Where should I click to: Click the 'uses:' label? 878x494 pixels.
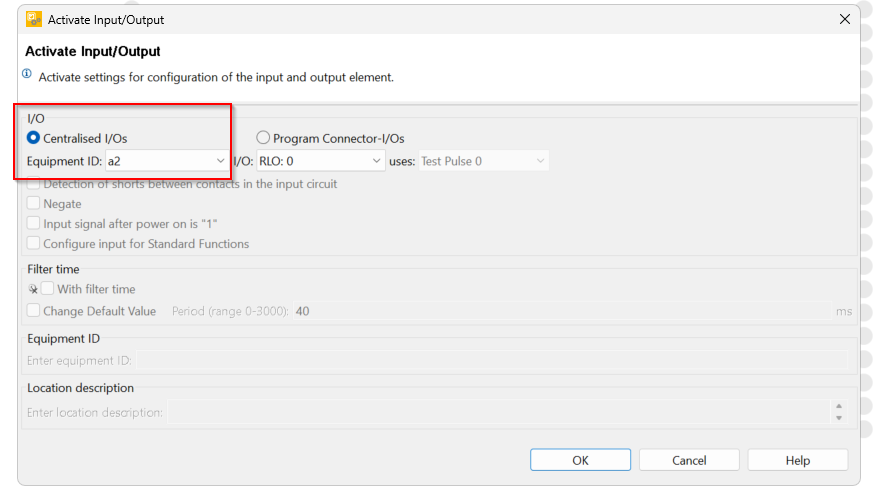[402, 161]
